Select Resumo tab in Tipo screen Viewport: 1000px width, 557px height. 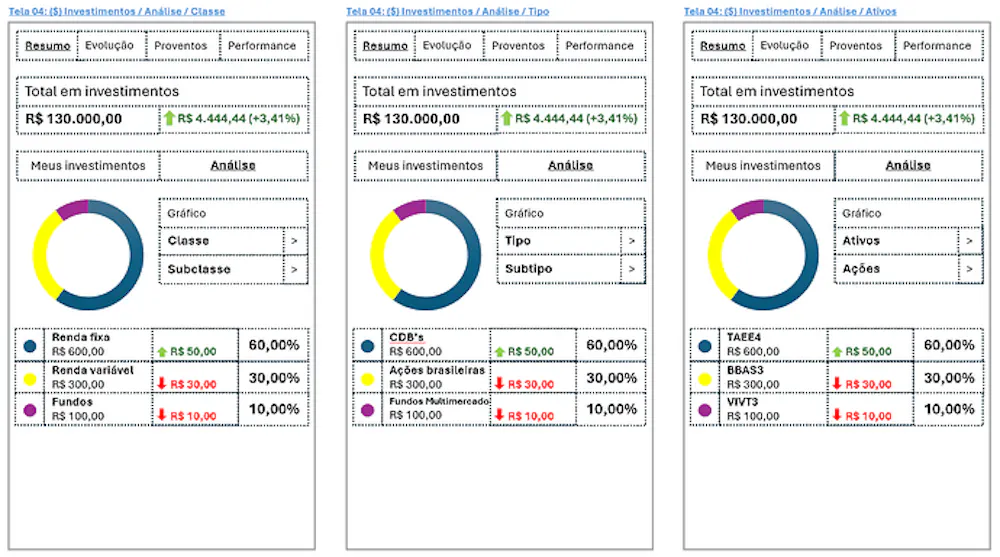[x=385, y=46]
